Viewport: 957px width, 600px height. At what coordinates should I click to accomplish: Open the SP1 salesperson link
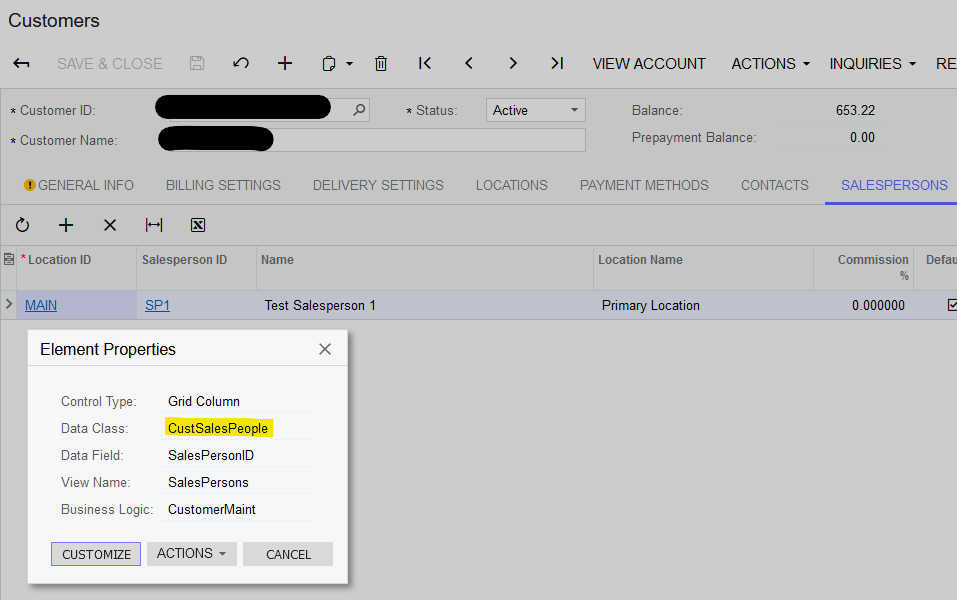[157, 305]
